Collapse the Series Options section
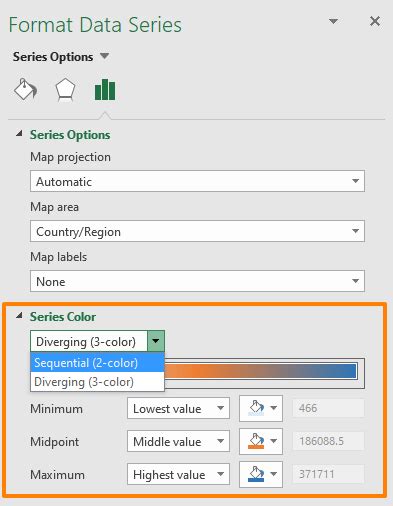393x506 pixels. tap(19, 134)
